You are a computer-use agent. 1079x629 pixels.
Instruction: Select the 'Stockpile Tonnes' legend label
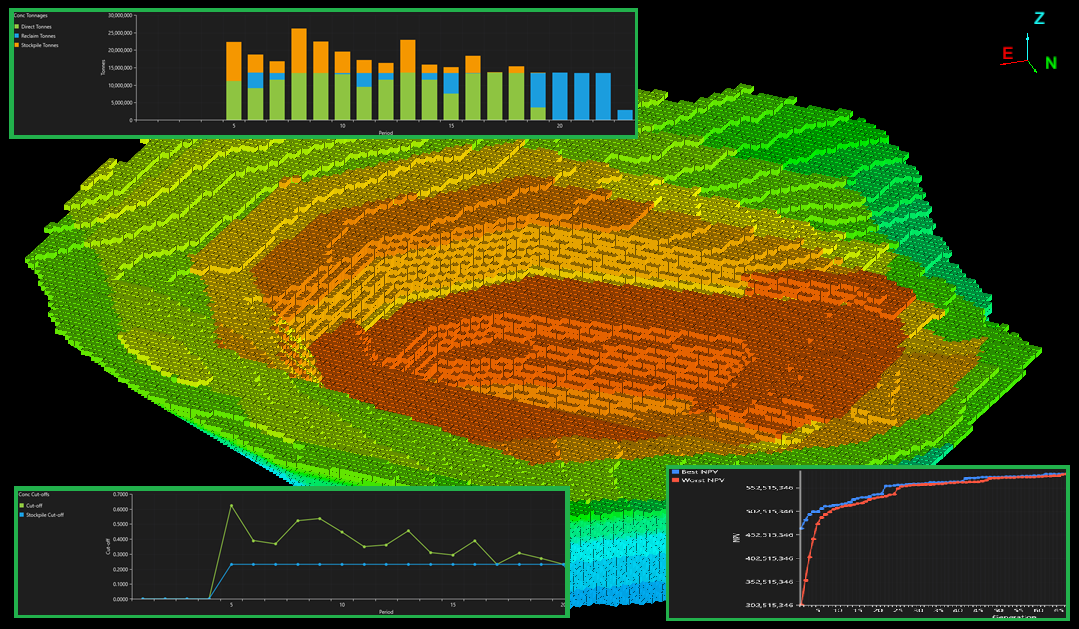39,45
